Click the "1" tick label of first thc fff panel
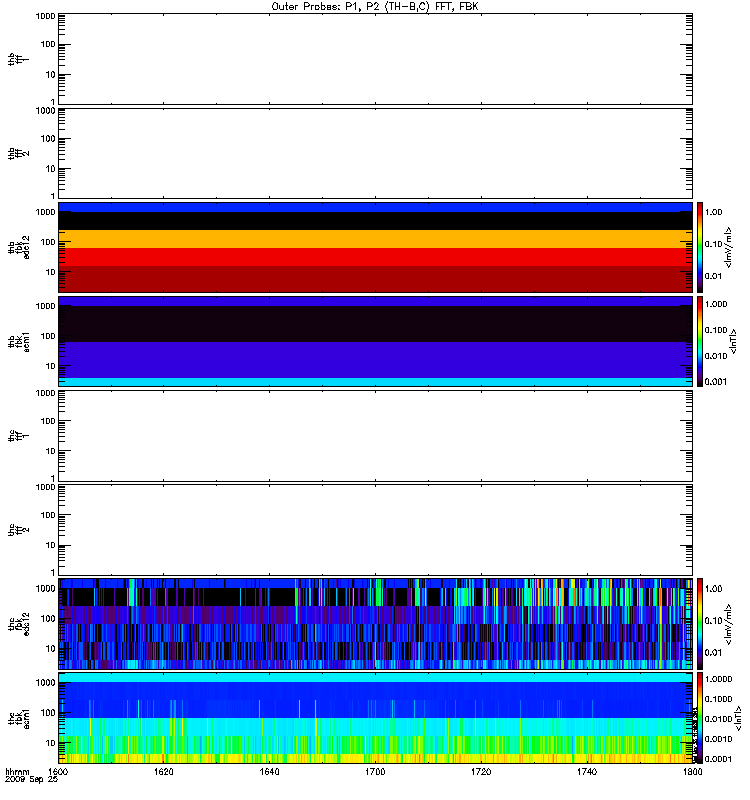 click(x=53, y=478)
